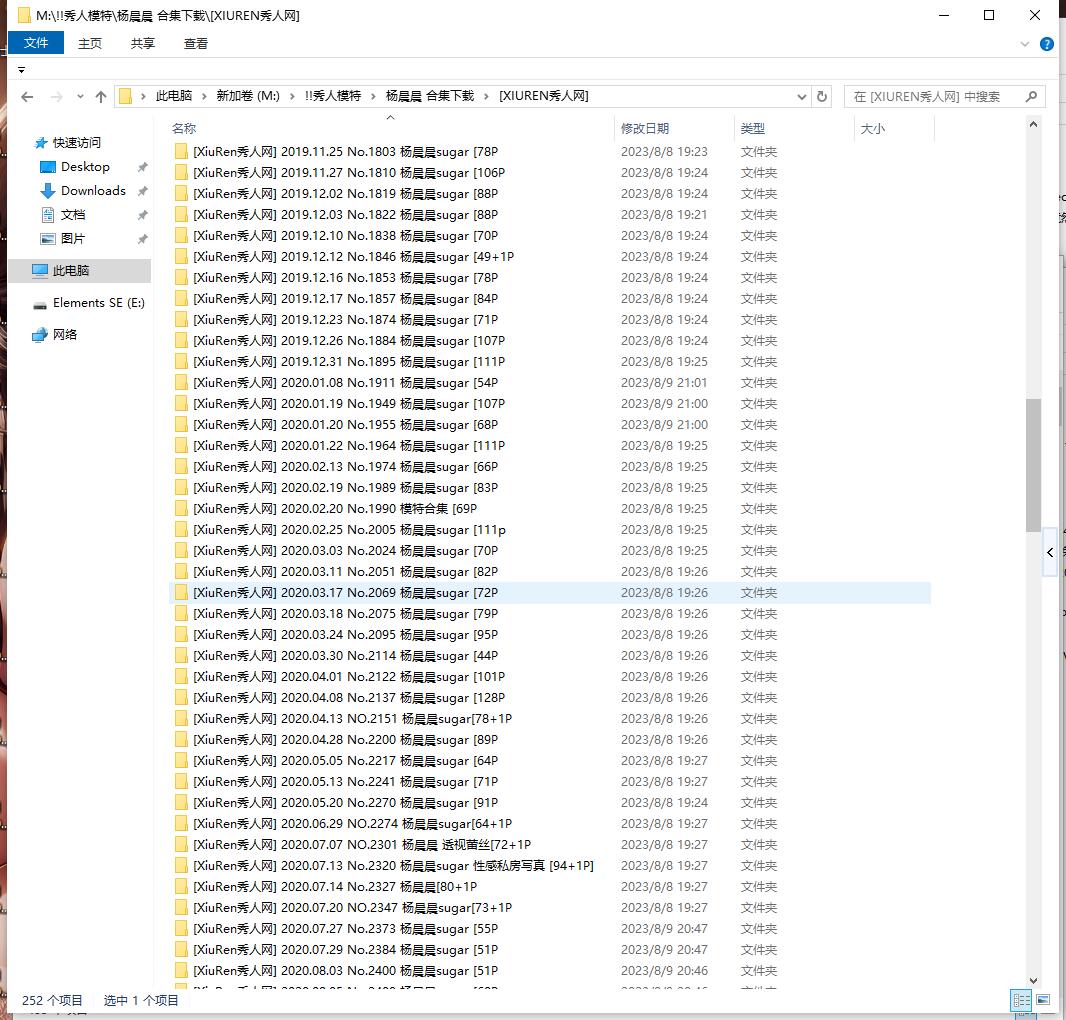
Task: Select folder 2020.07.07 NO.2301 [72+1P
Action: point(362,845)
